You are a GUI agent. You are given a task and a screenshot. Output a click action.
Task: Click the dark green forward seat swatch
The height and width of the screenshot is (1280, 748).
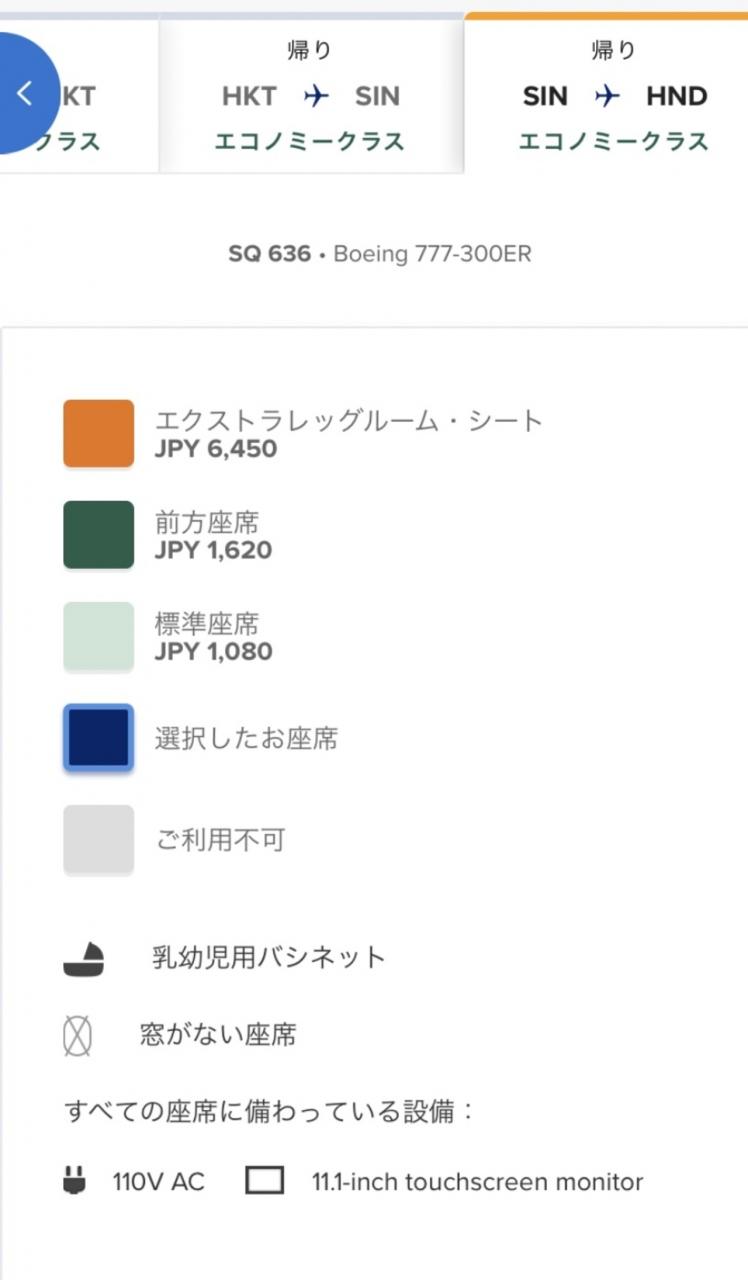(x=98, y=535)
